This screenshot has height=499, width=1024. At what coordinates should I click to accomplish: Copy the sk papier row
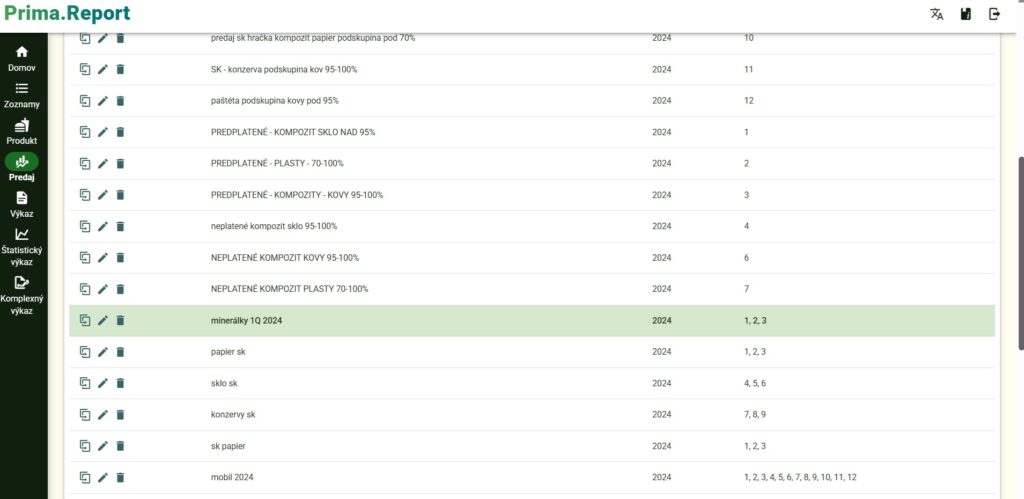85,446
